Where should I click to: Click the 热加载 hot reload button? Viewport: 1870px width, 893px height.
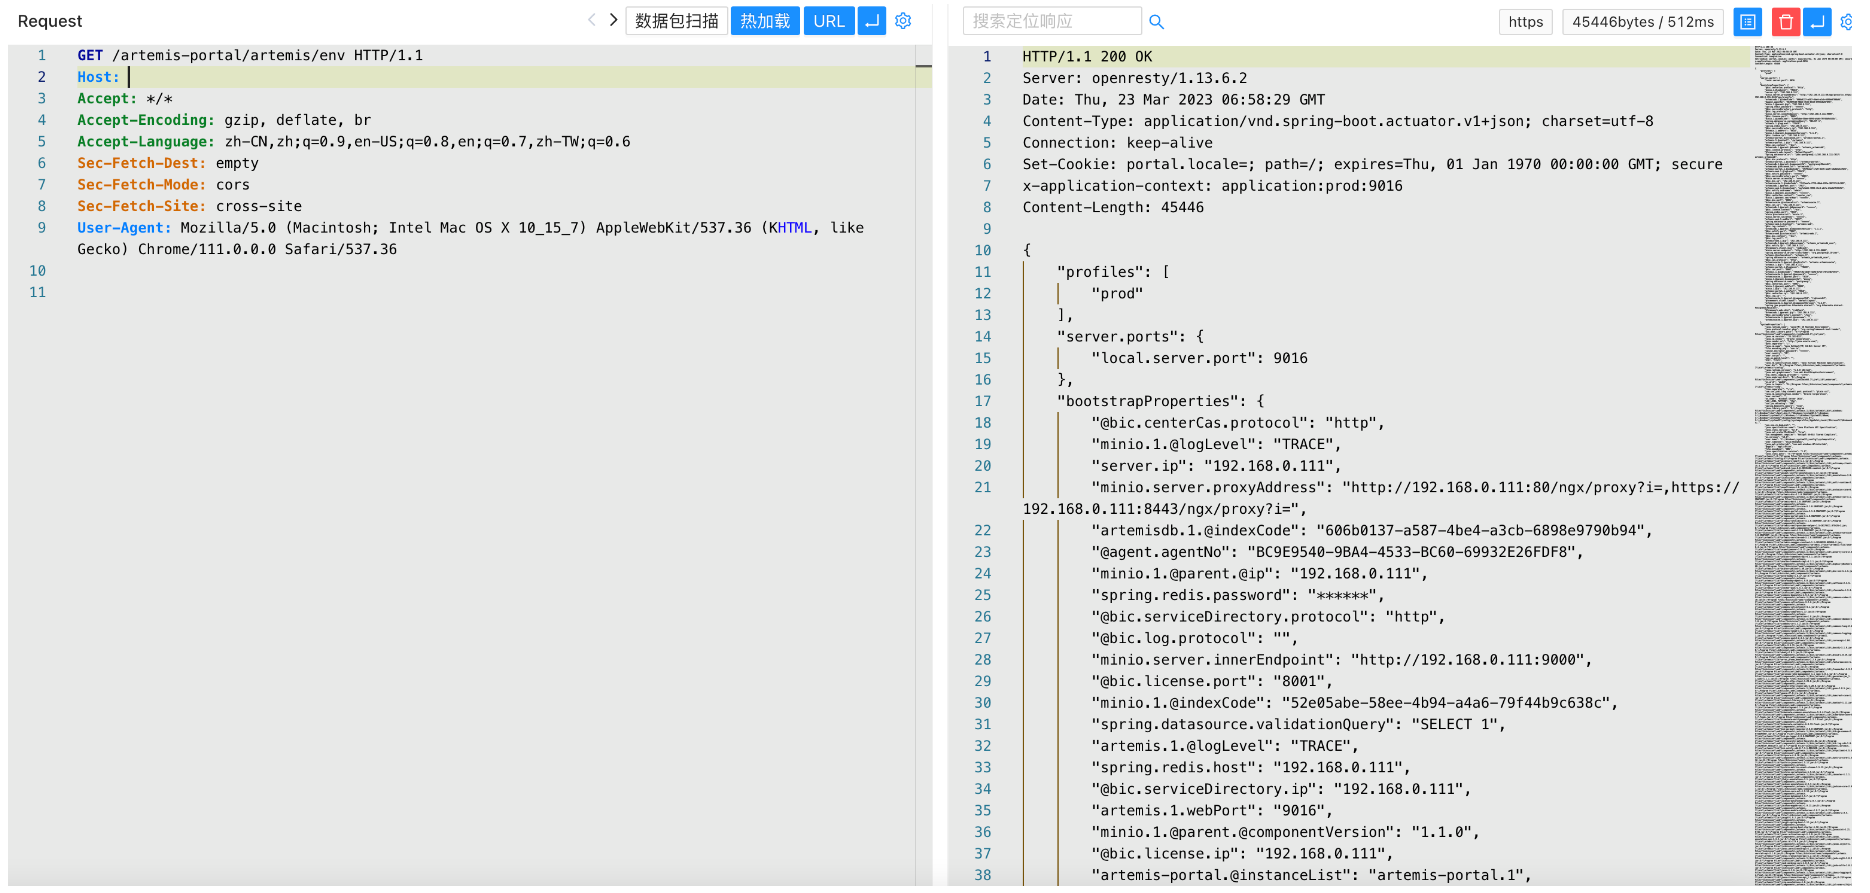pos(764,21)
